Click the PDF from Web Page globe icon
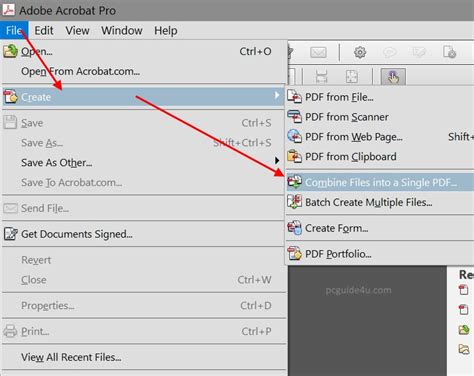This screenshot has height=376, width=474. point(295,136)
